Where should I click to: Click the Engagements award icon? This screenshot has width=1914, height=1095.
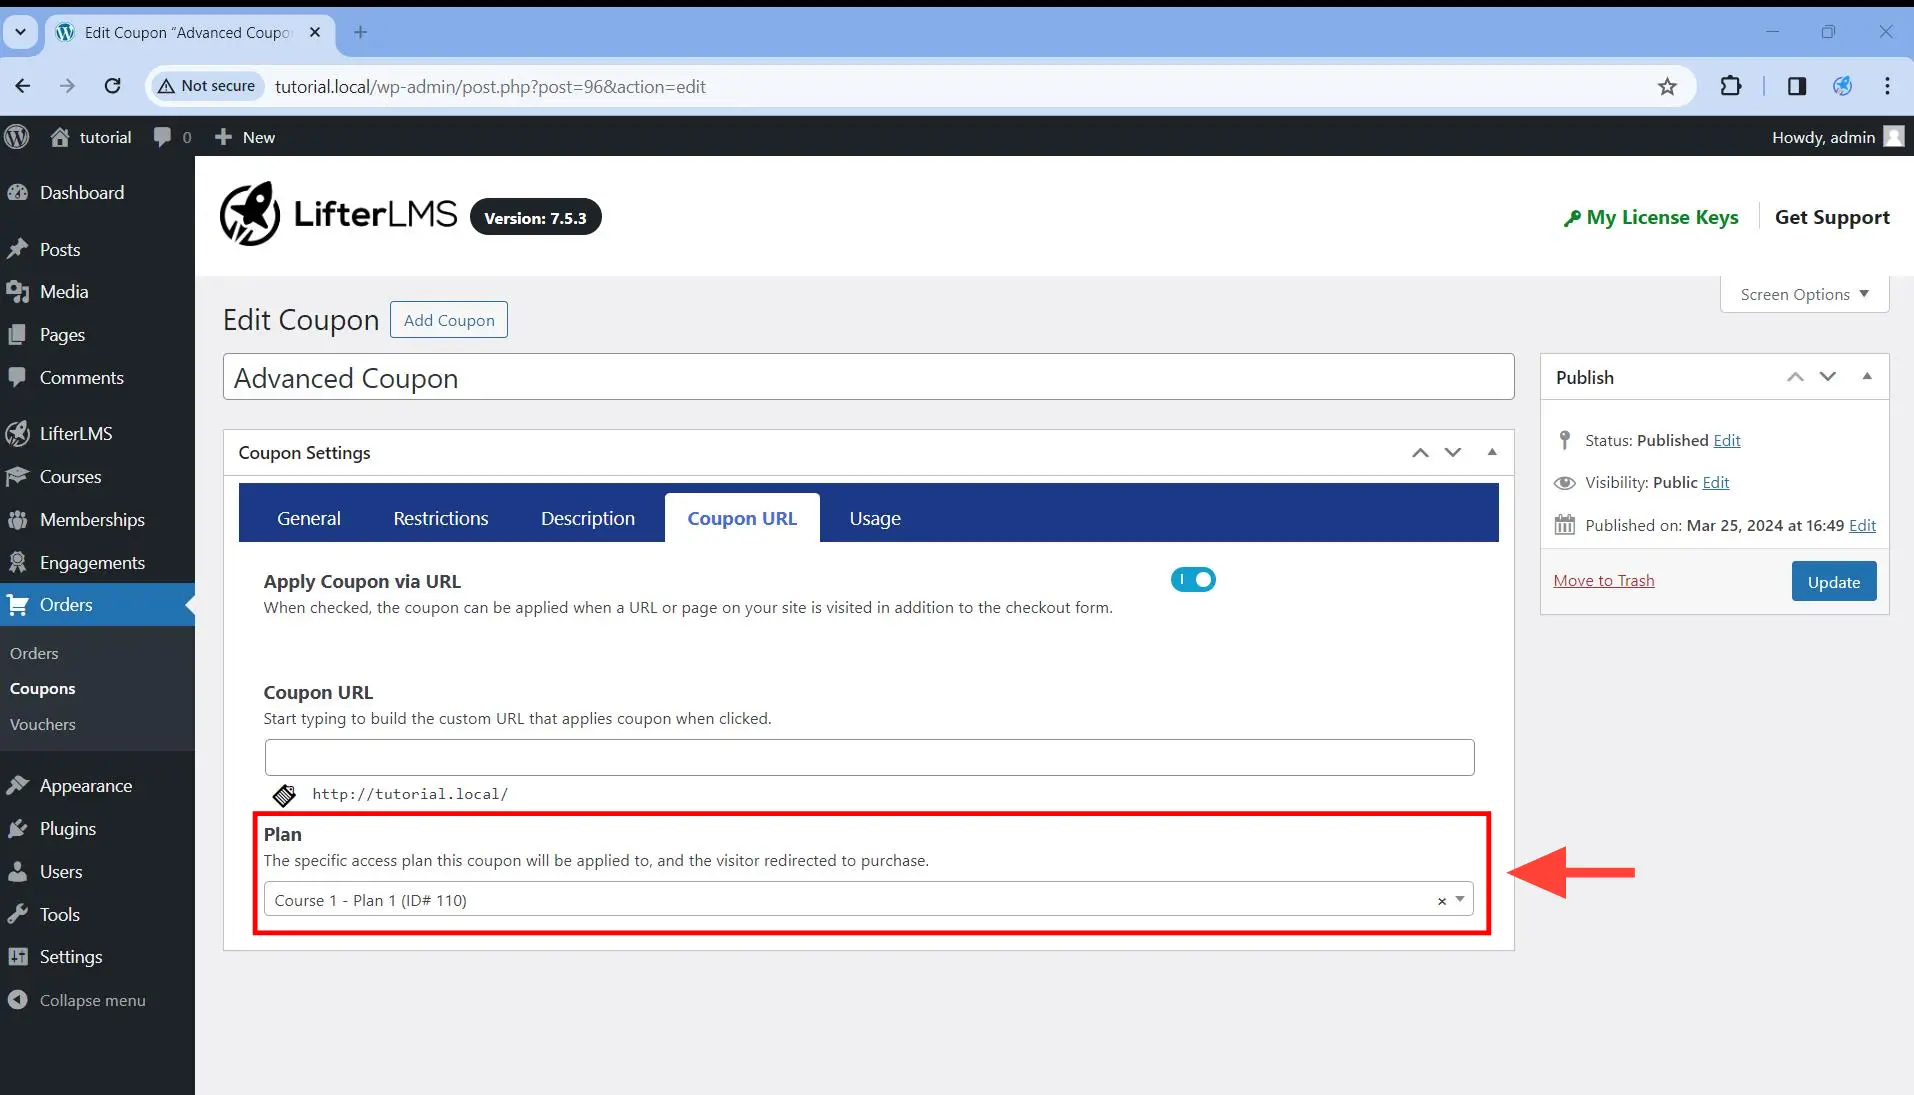click(x=17, y=563)
